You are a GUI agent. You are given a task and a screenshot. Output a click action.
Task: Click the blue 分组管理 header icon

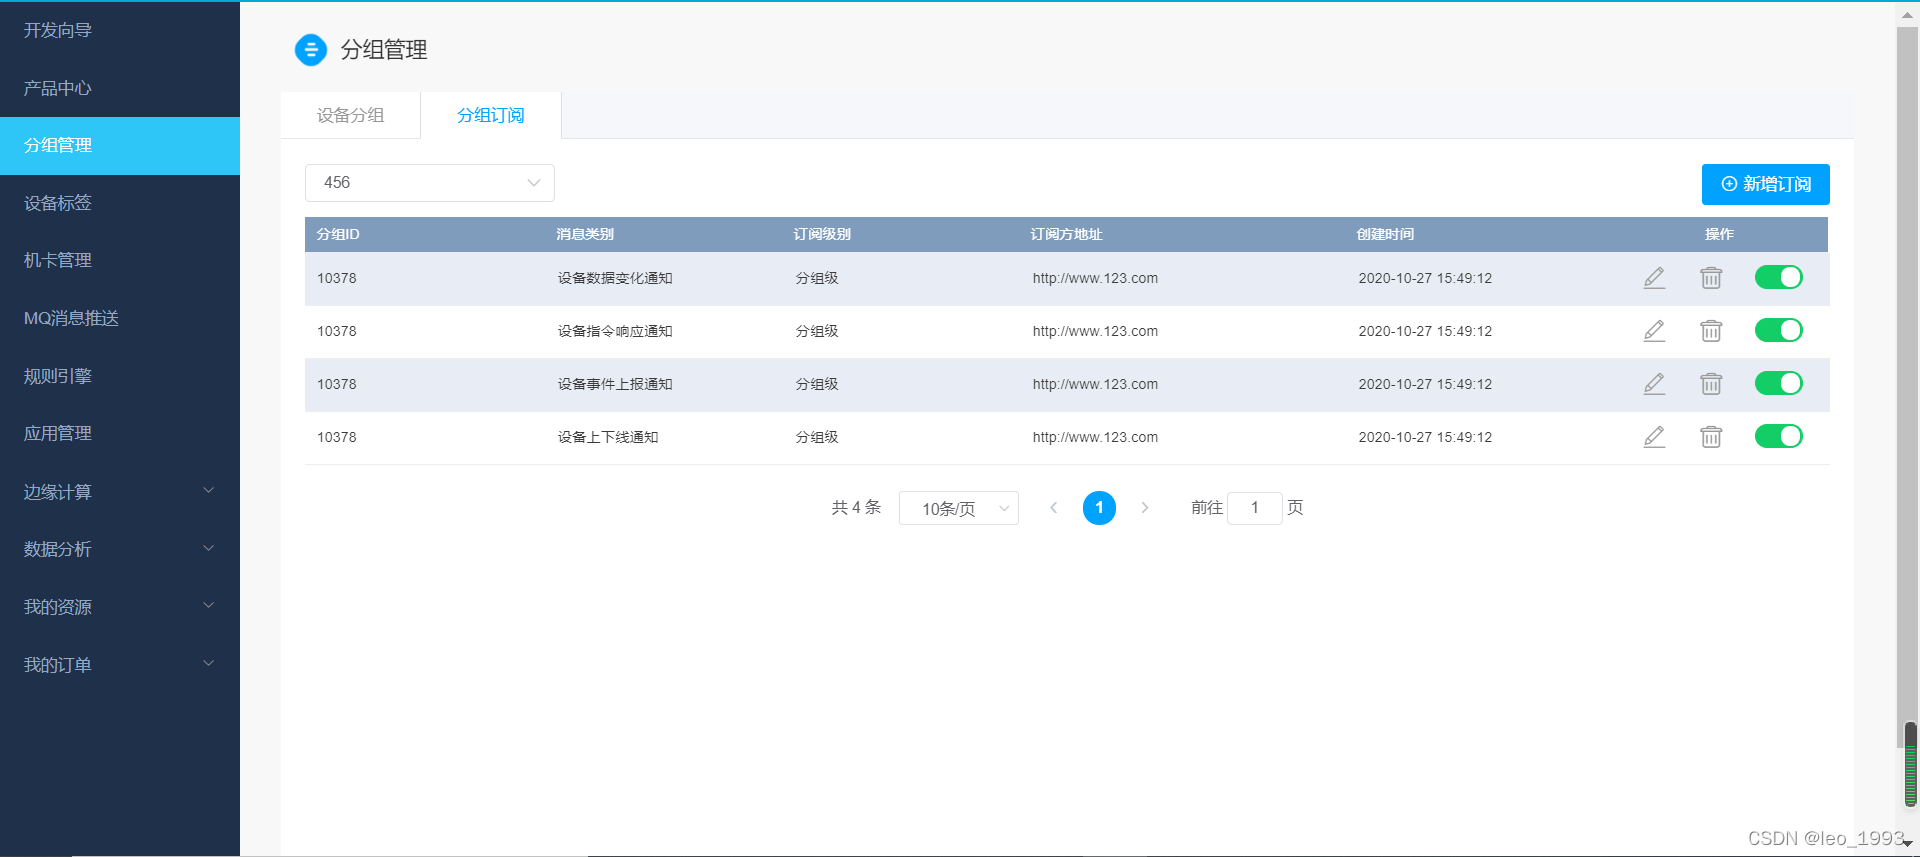(x=310, y=49)
